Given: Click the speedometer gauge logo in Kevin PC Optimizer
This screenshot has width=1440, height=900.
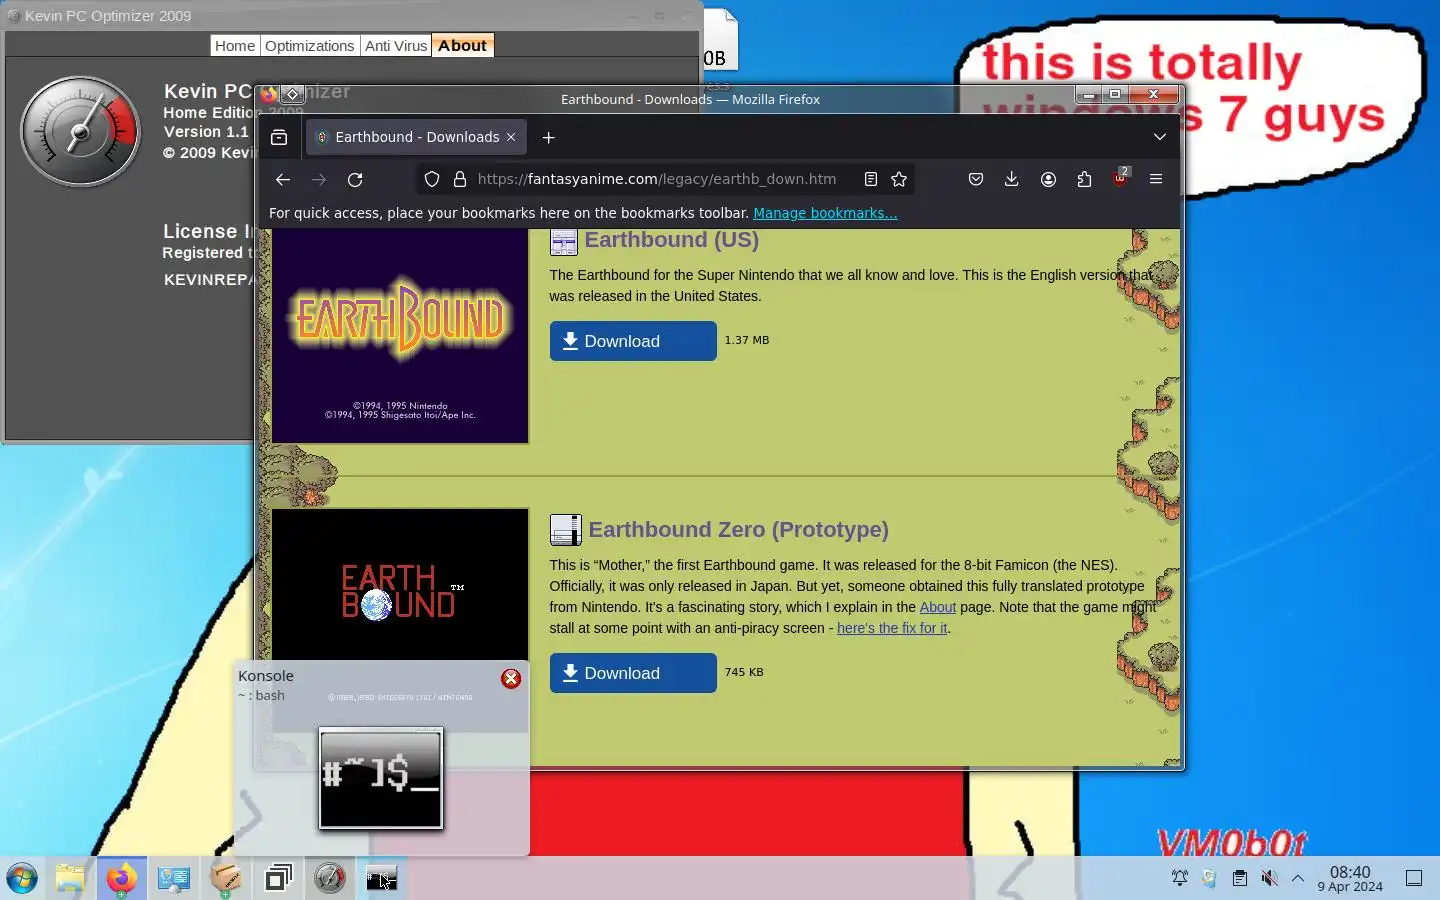Looking at the screenshot, I should 81,131.
